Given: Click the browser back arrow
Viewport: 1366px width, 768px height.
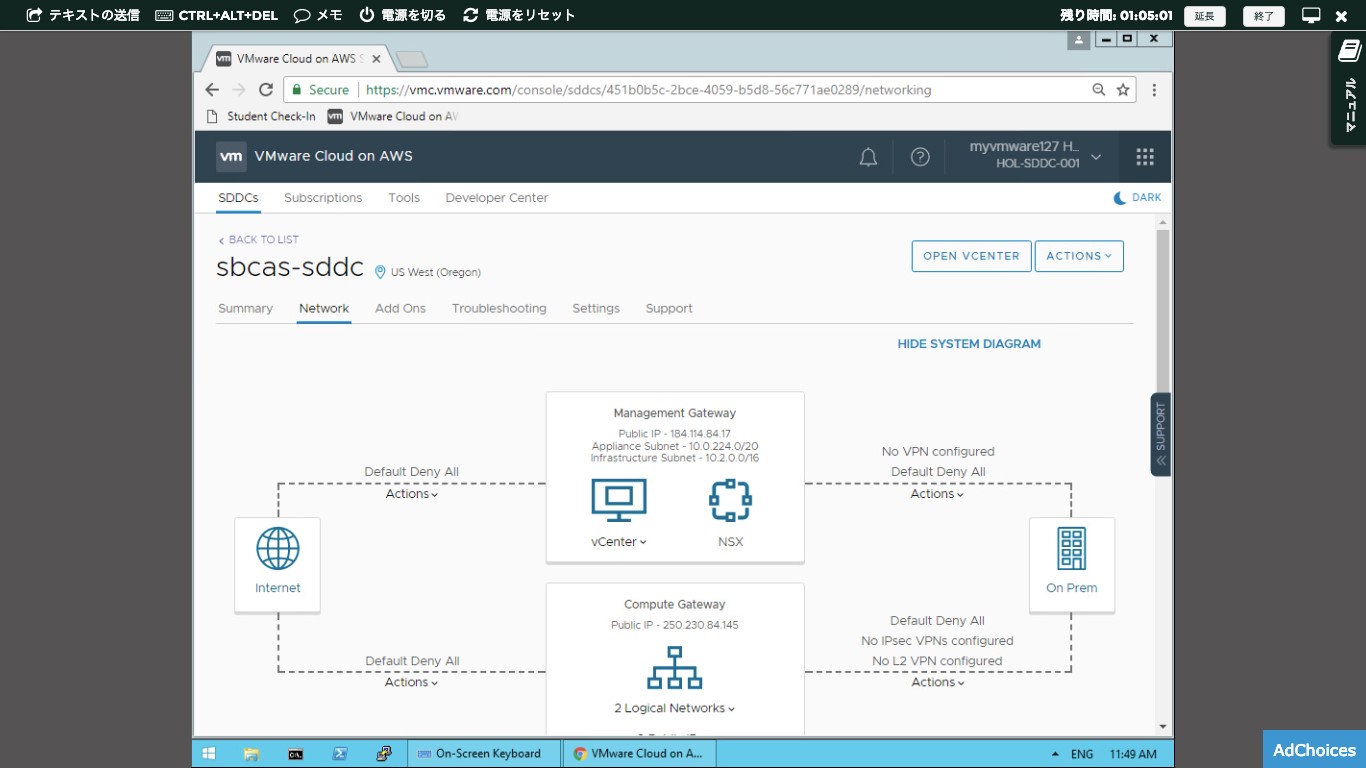Looking at the screenshot, I should pos(212,90).
